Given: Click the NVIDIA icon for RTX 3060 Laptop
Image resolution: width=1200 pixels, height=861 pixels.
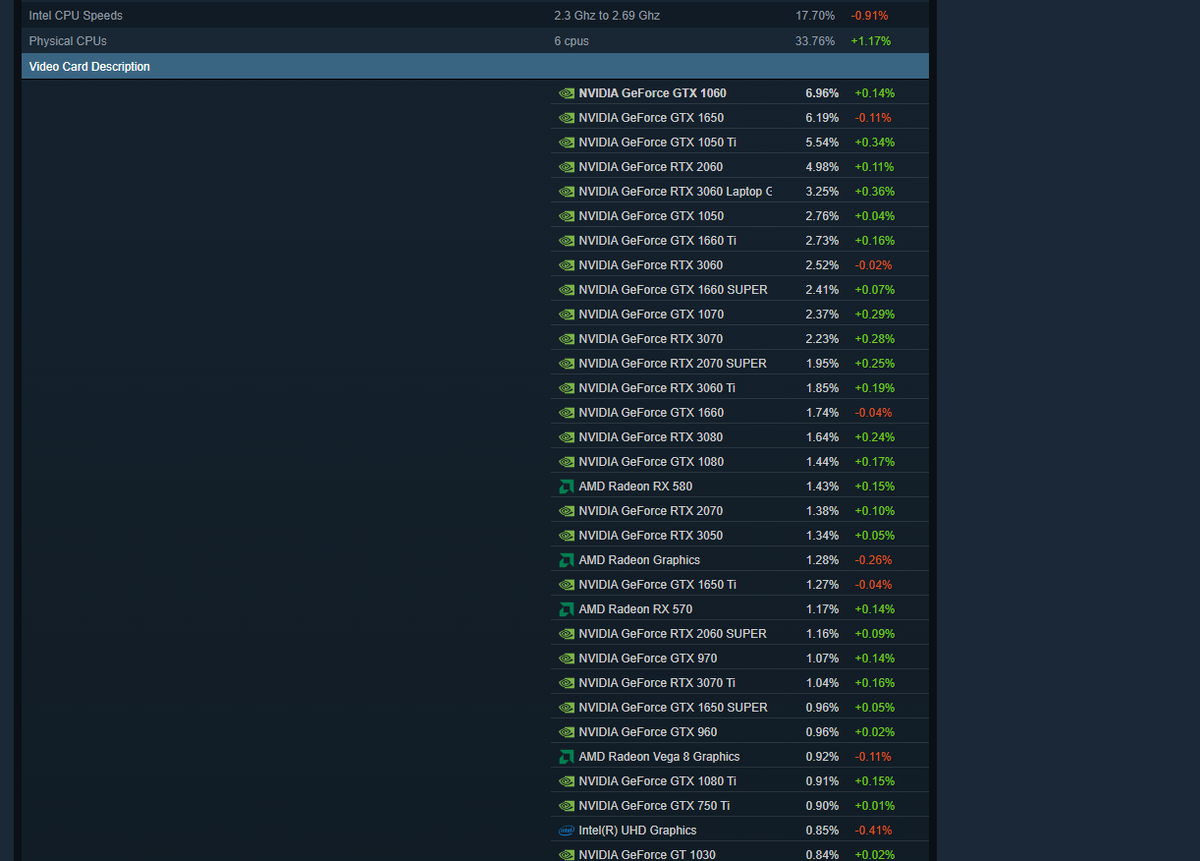Looking at the screenshot, I should coord(566,191).
